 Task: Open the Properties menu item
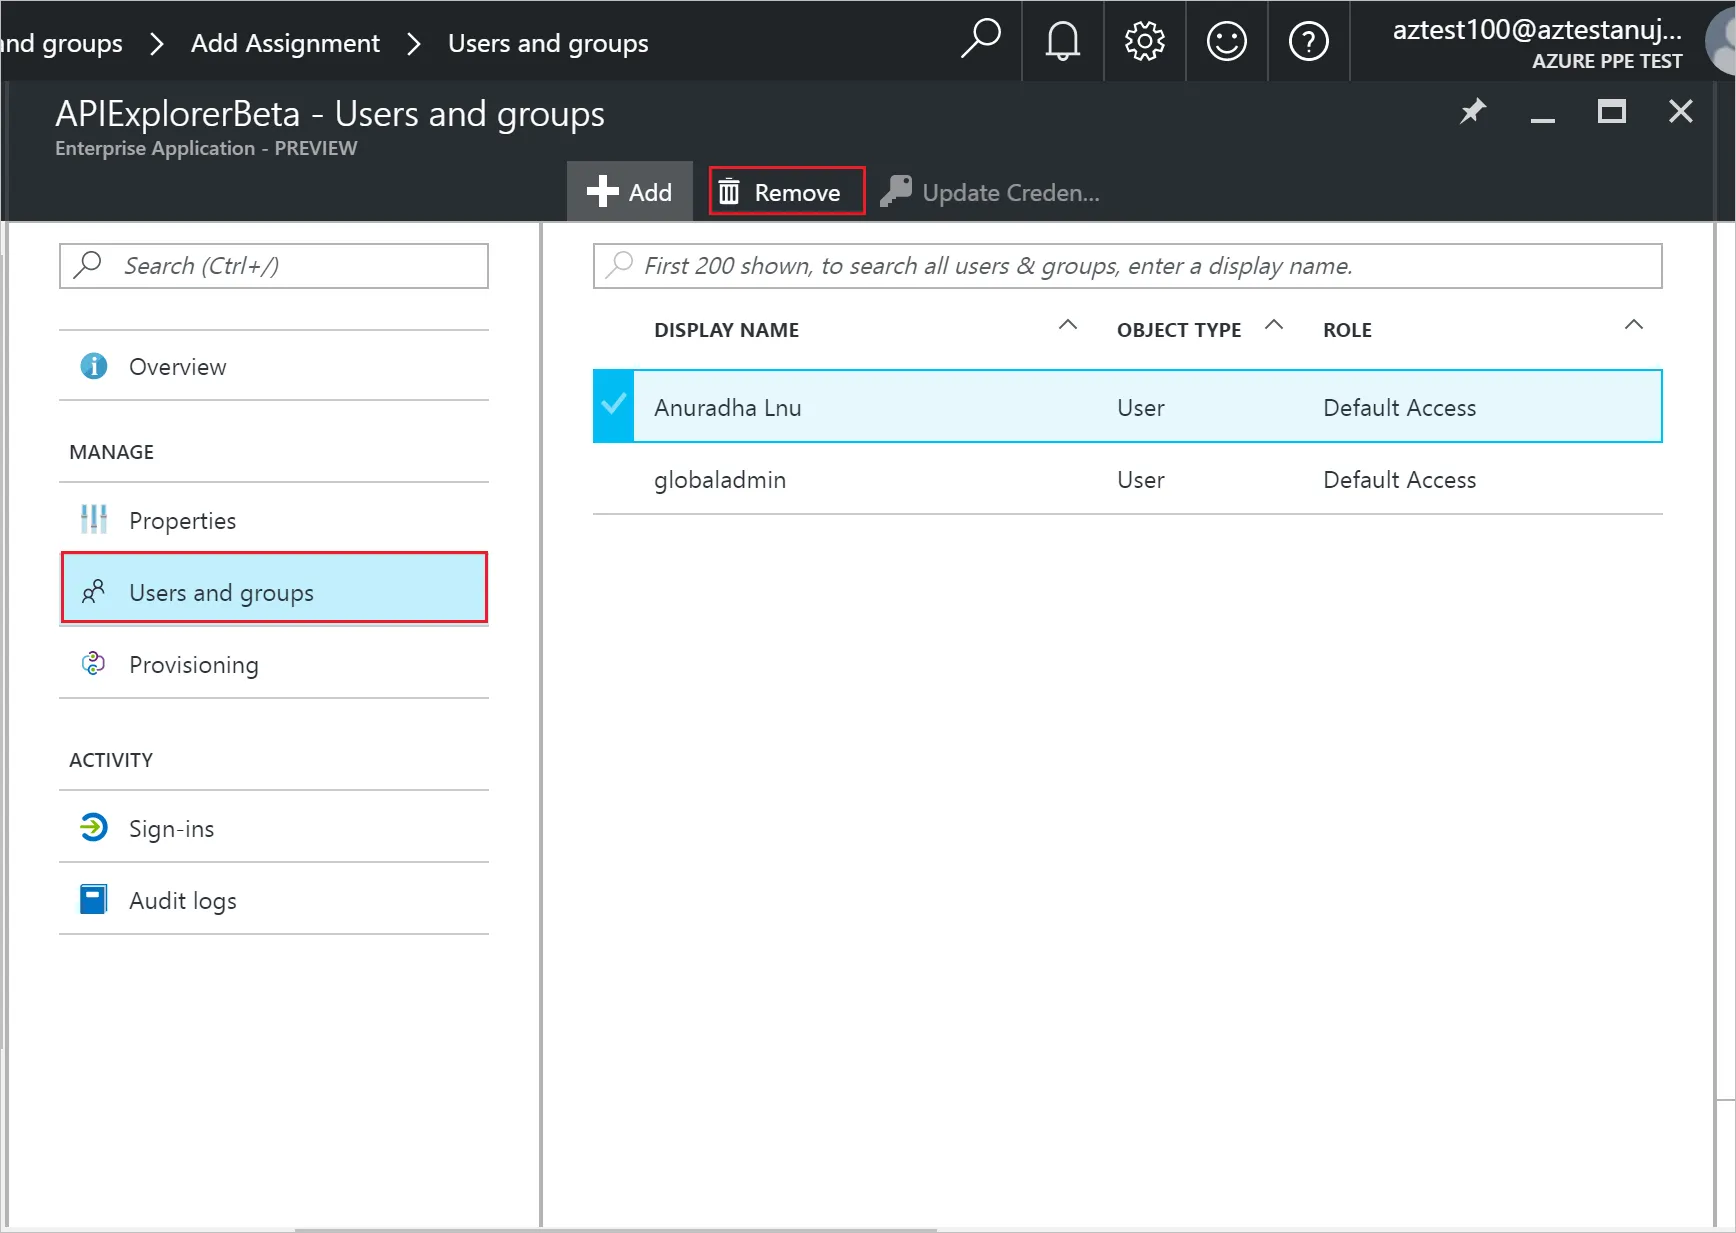click(x=274, y=520)
